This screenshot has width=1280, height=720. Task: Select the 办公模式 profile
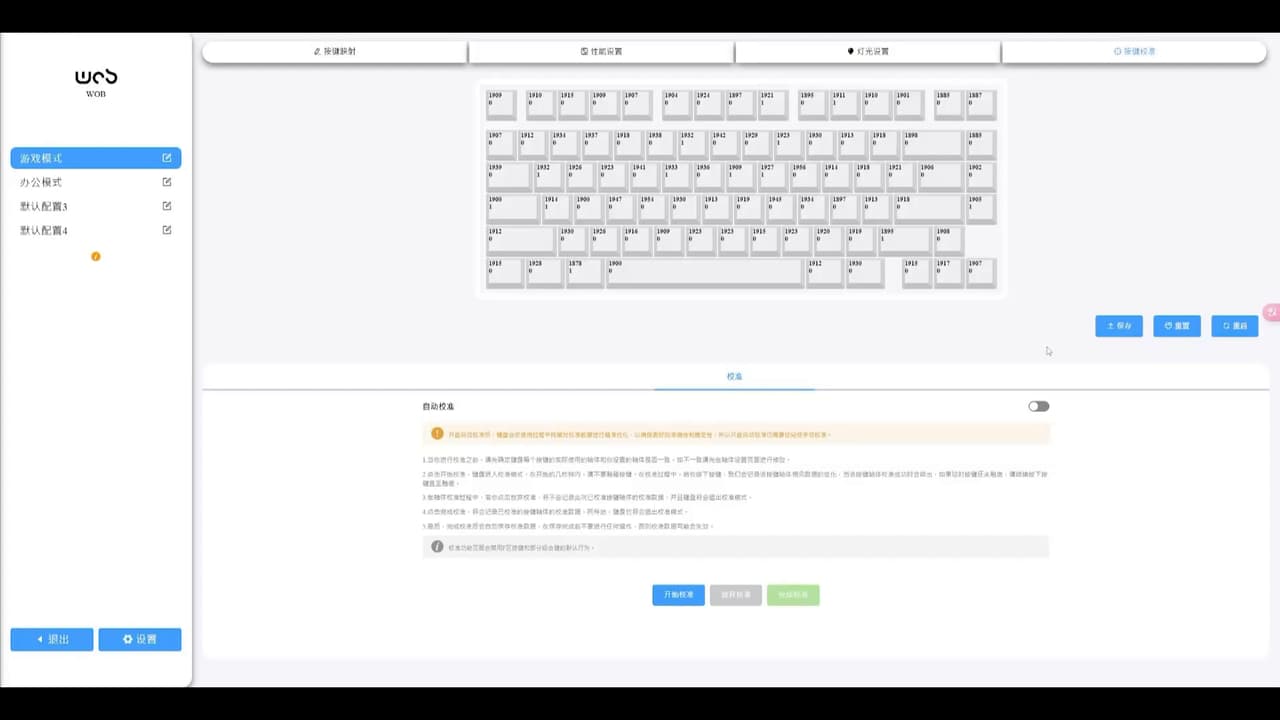point(42,182)
